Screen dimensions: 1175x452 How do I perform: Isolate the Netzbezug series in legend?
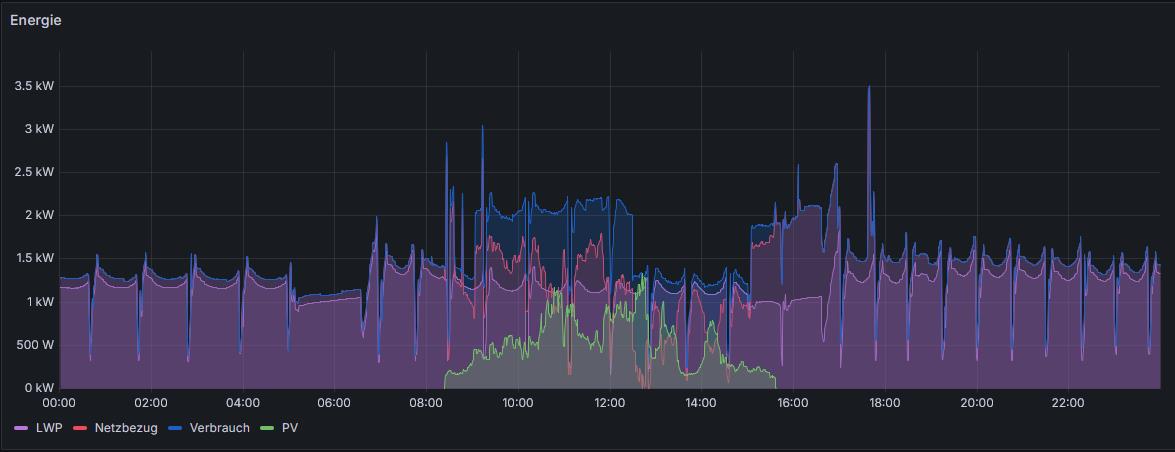coord(125,428)
